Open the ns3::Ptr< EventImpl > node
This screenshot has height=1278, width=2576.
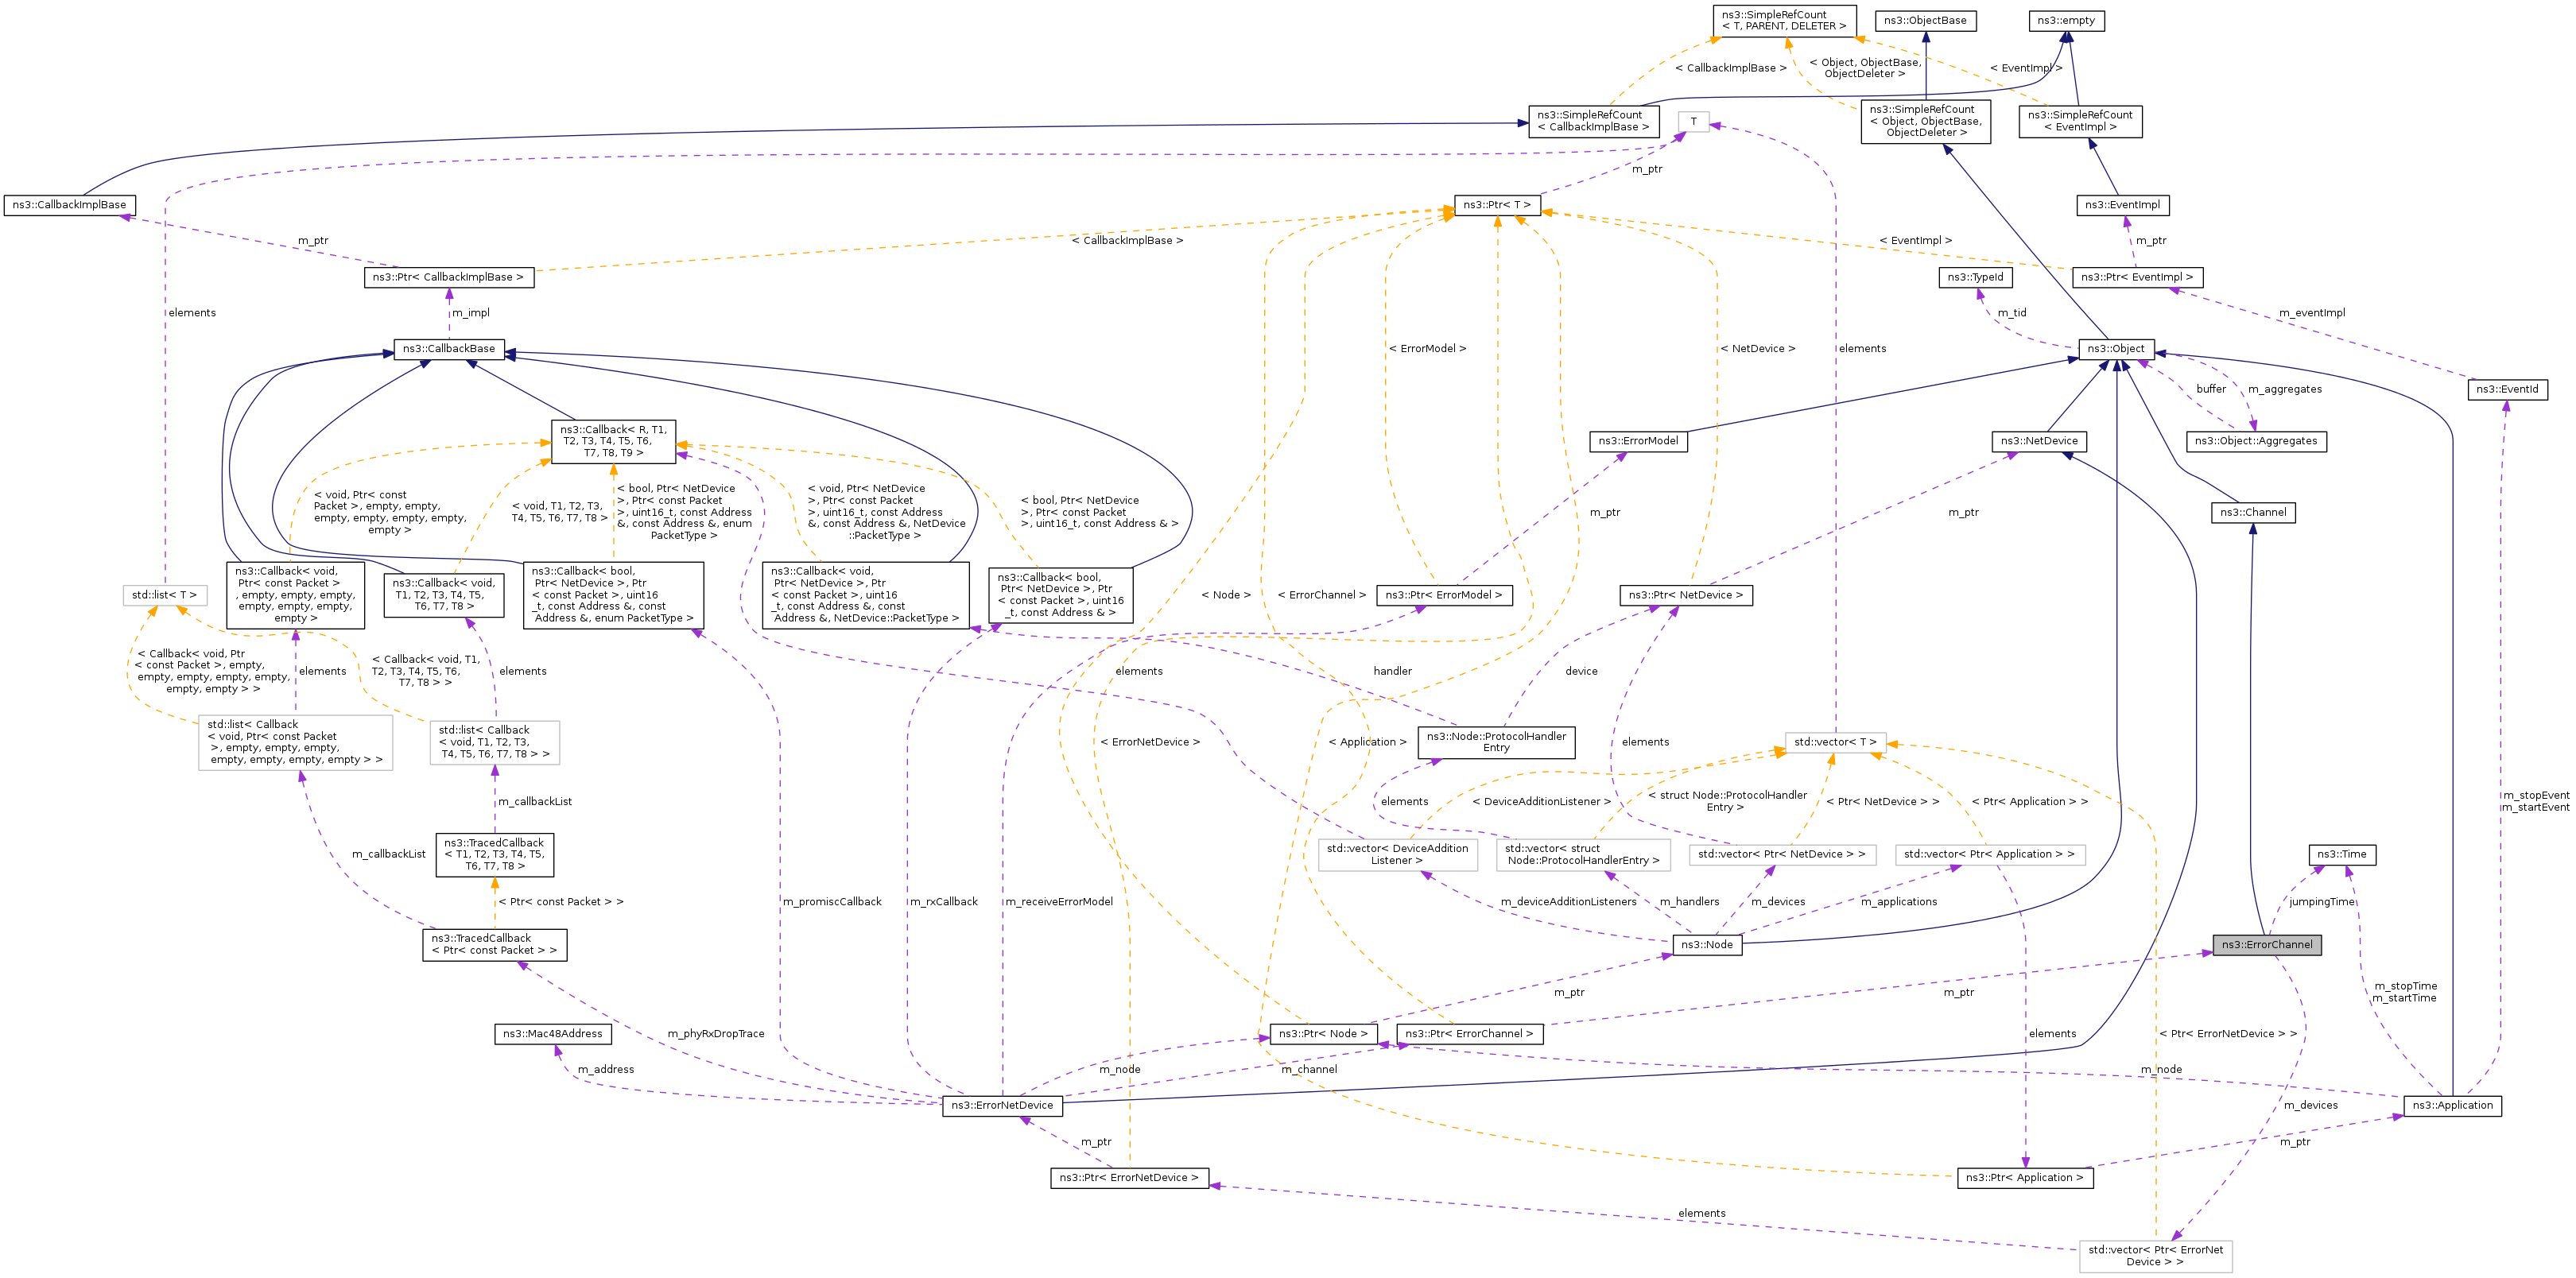point(2137,277)
